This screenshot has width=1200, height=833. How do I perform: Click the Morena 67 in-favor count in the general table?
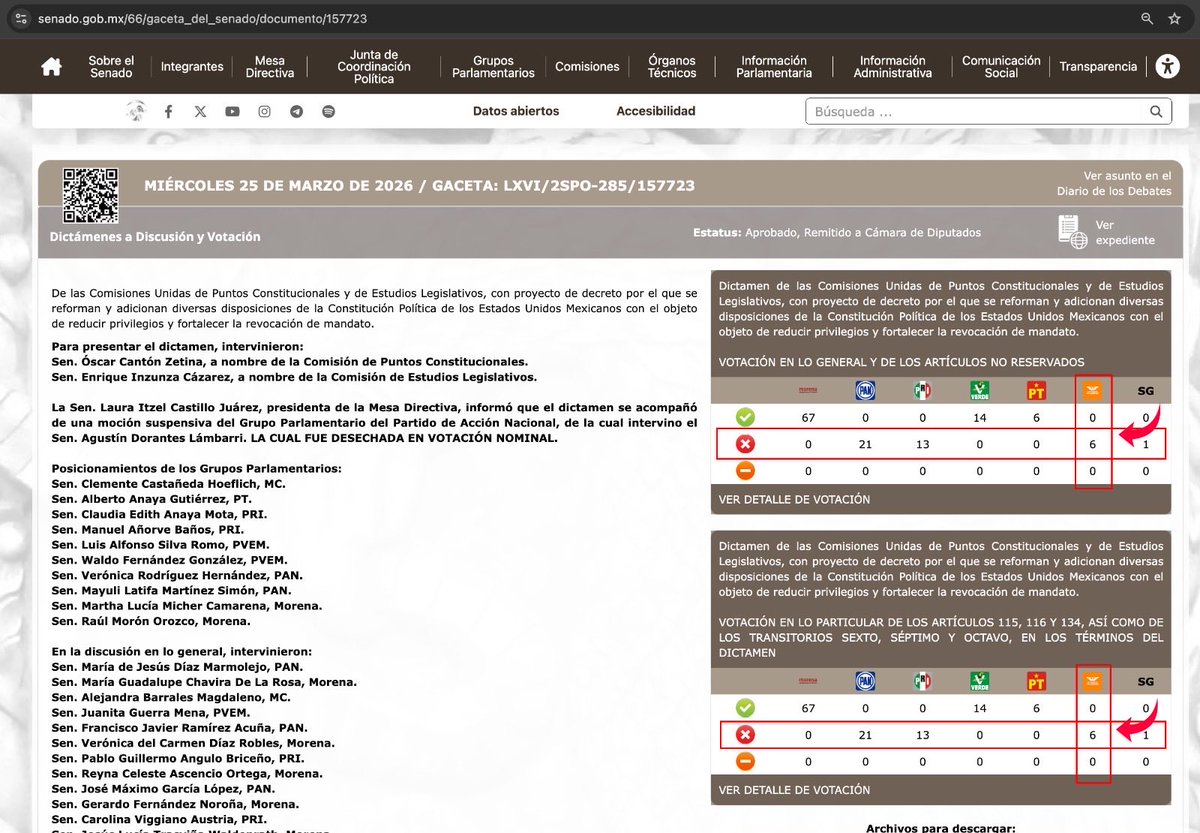pyautogui.click(x=808, y=417)
